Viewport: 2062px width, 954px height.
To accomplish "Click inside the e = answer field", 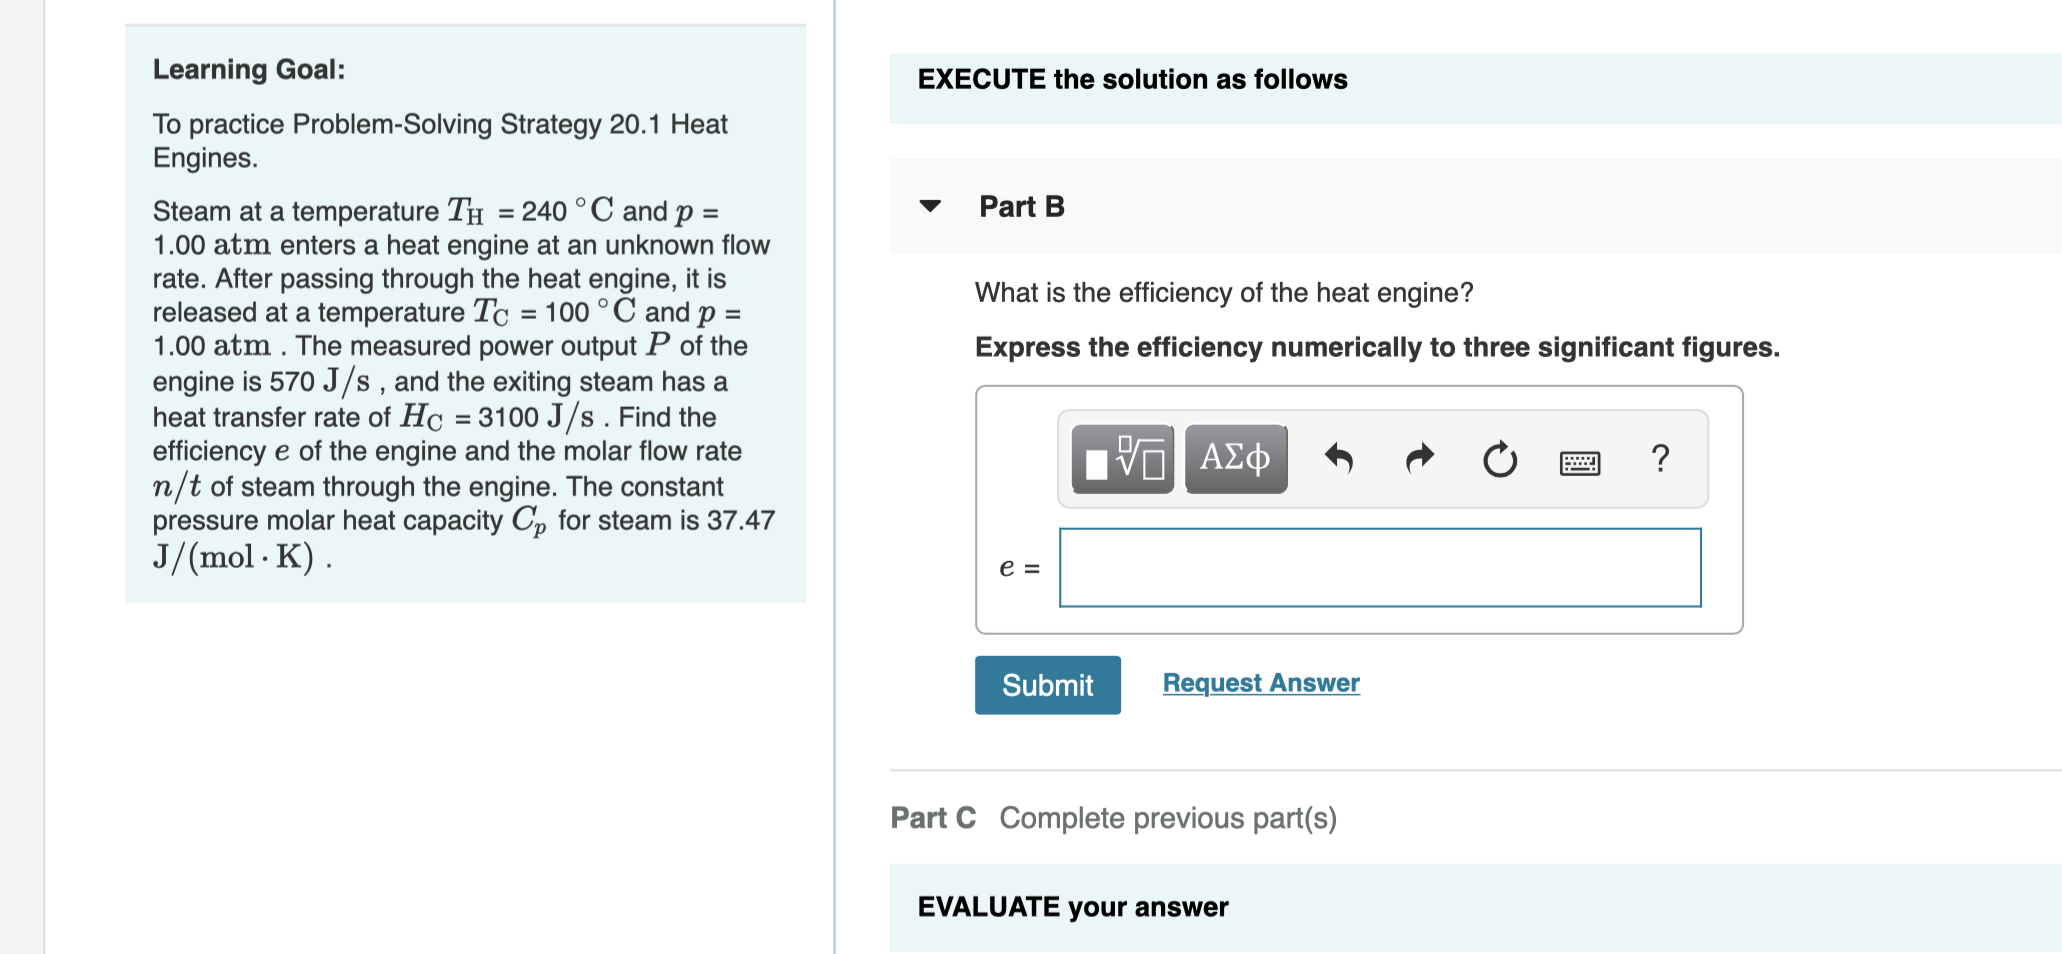I will pos(1380,567).
